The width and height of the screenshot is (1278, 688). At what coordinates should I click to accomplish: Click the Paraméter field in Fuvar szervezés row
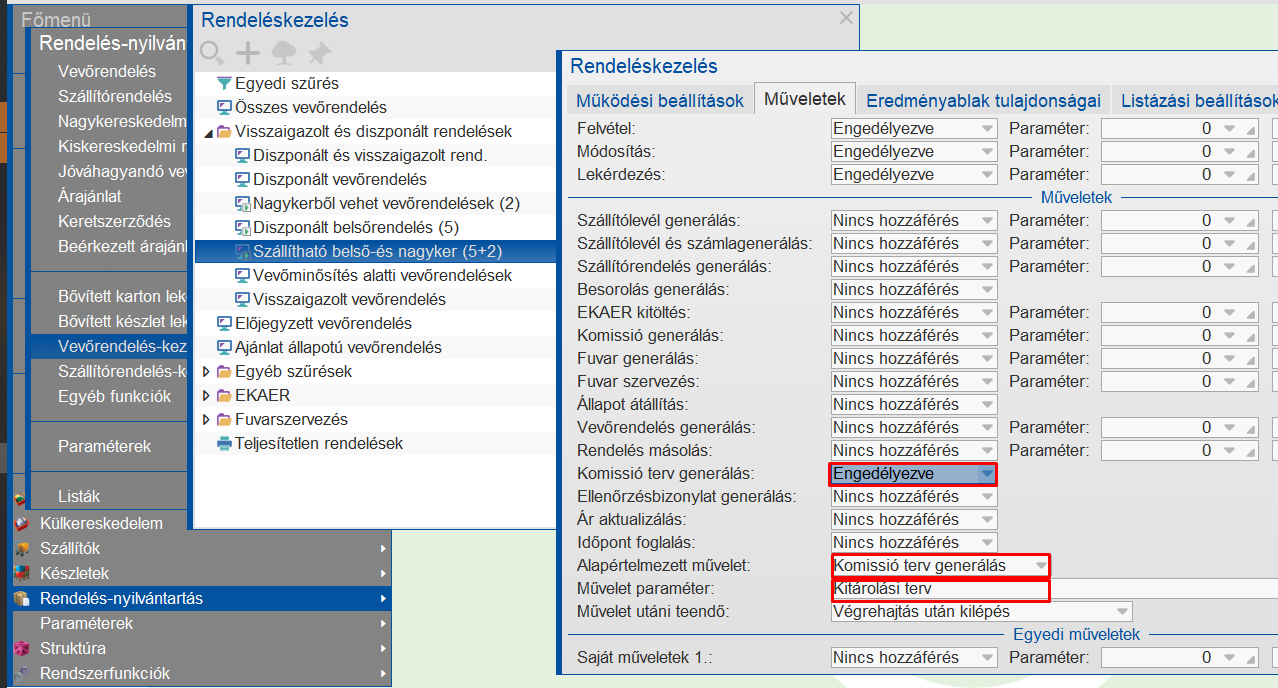click(x=1180, y=381)
